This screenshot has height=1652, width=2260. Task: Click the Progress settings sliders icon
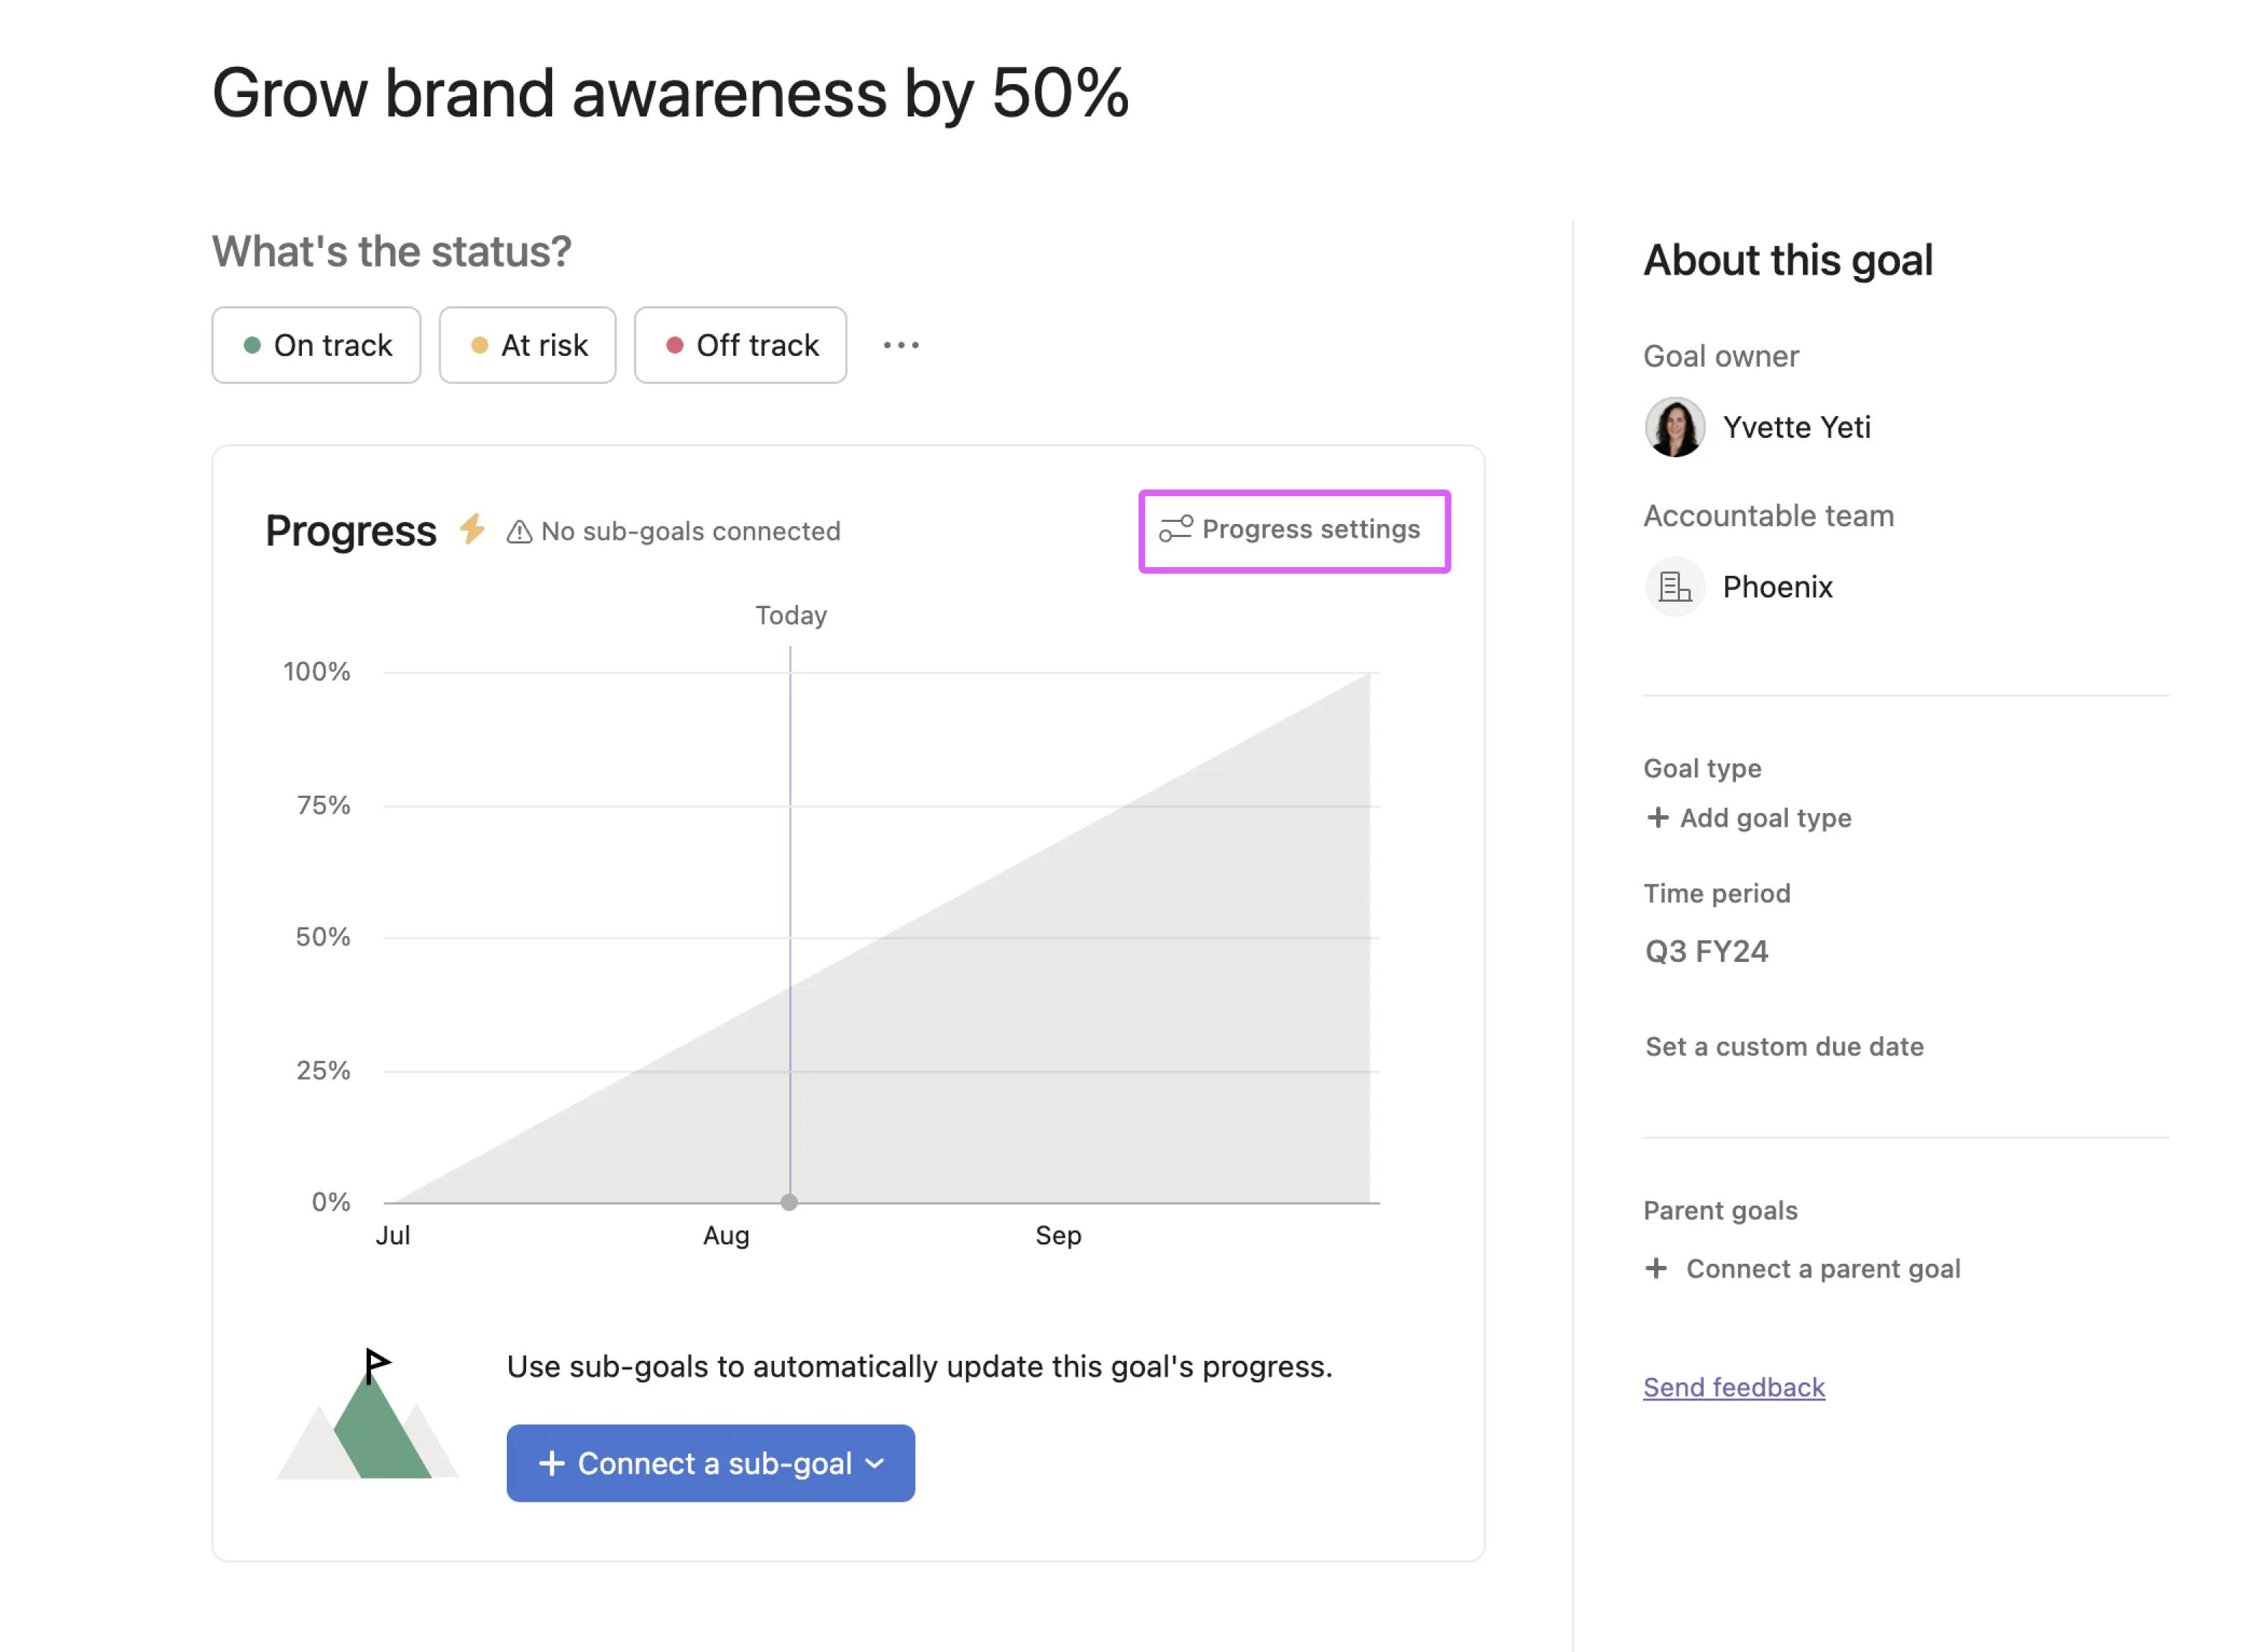(x=1175, y=529)
